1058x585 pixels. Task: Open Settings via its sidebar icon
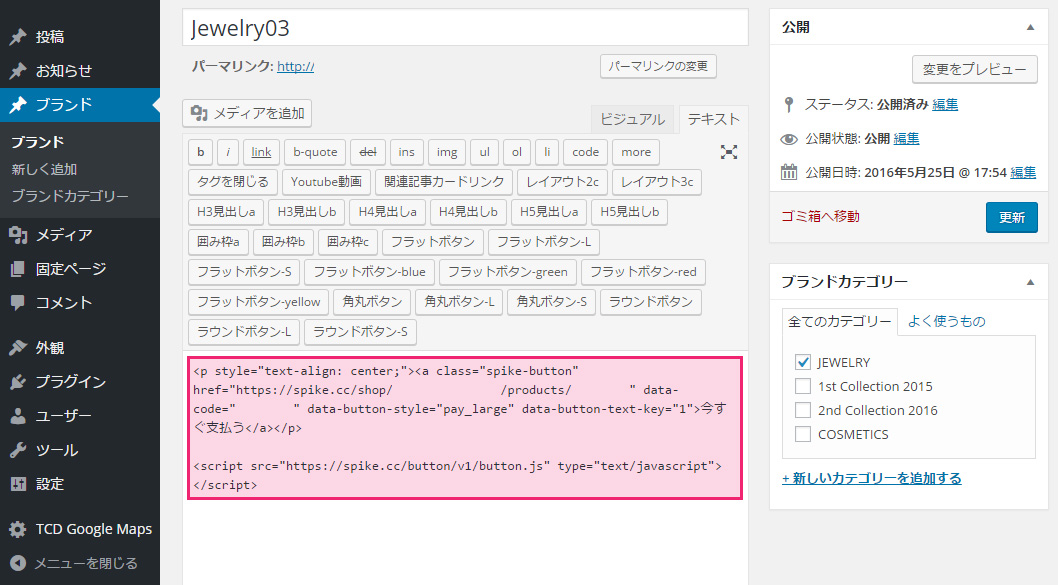[x=18, y=484]
